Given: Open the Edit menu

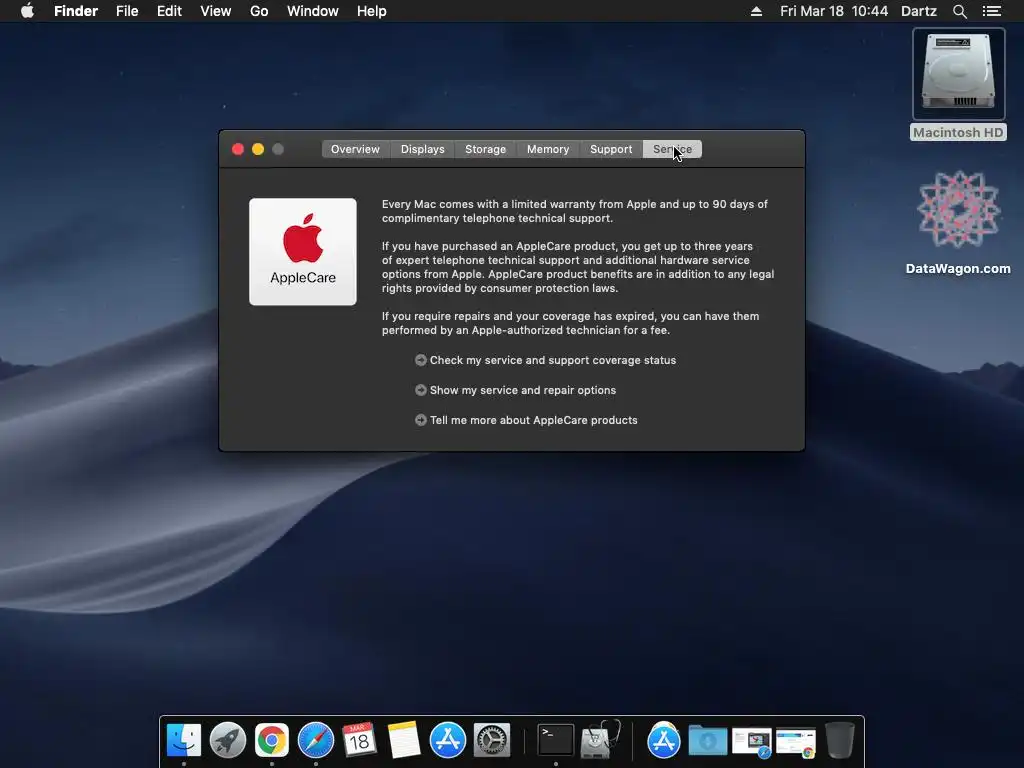Looking at the screenshot, I should 169,11.
